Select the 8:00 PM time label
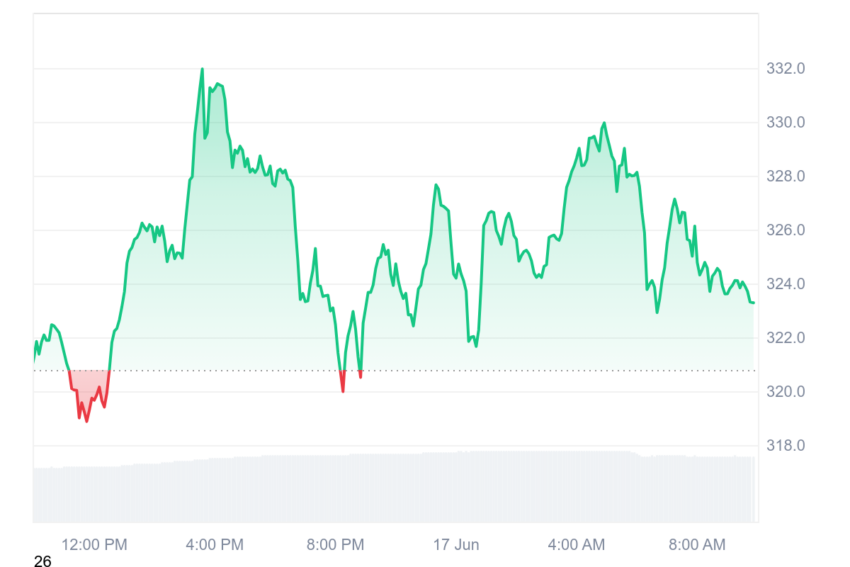 coord(335,545)
